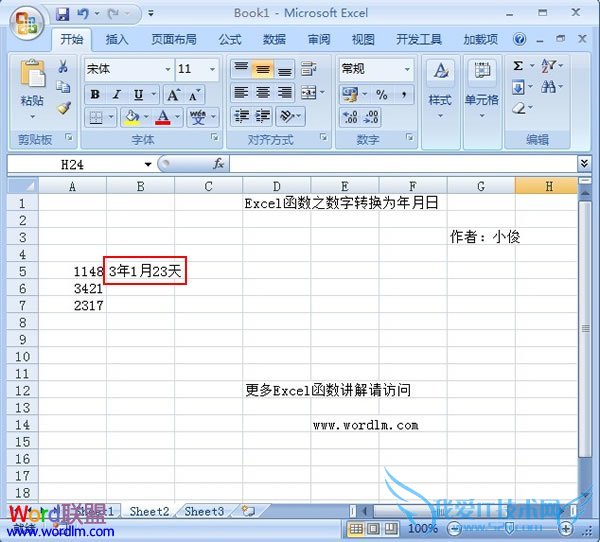The height and width of the screenshot is (542, 600).
Task: Switch to 视图 ribbon tab
Action: pos(363,39)
